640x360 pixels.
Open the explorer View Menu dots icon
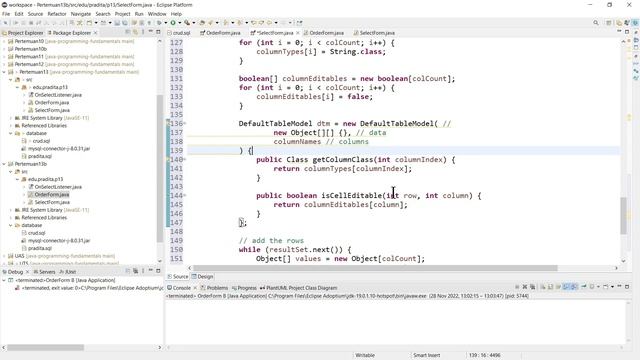click(143, 32)
